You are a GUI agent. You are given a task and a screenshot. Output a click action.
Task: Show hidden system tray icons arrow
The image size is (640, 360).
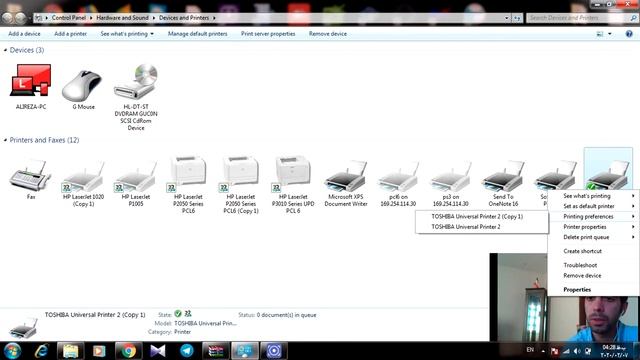click(x=543, y=351)
